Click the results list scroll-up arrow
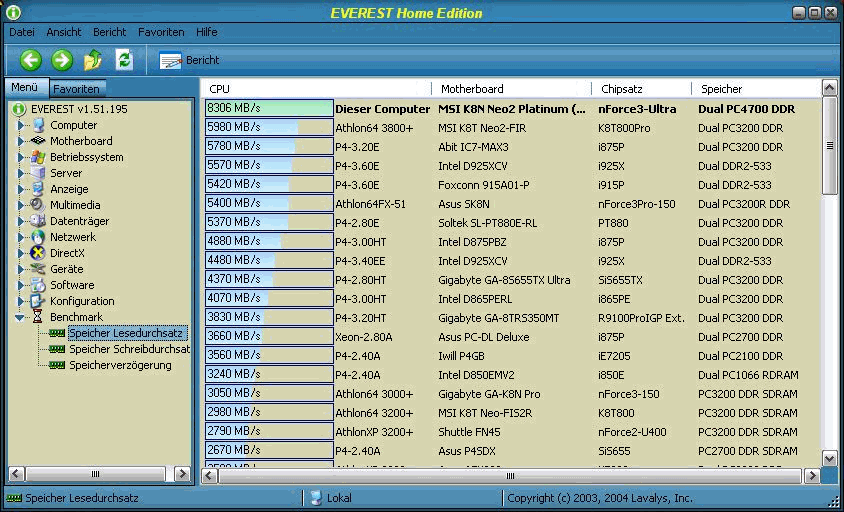 click(829, 87)
